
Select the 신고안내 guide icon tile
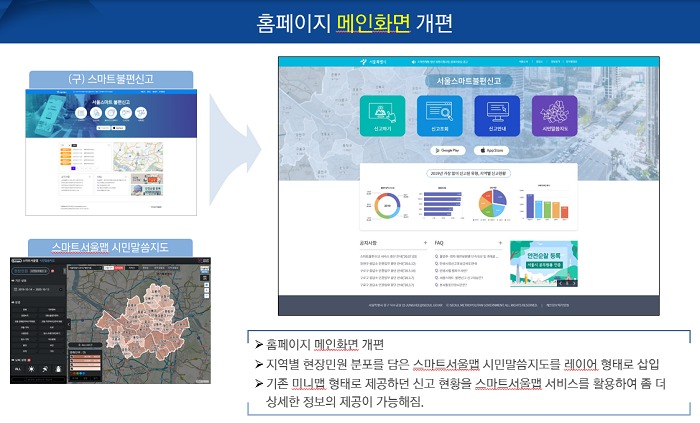click(x=499, y=118)
